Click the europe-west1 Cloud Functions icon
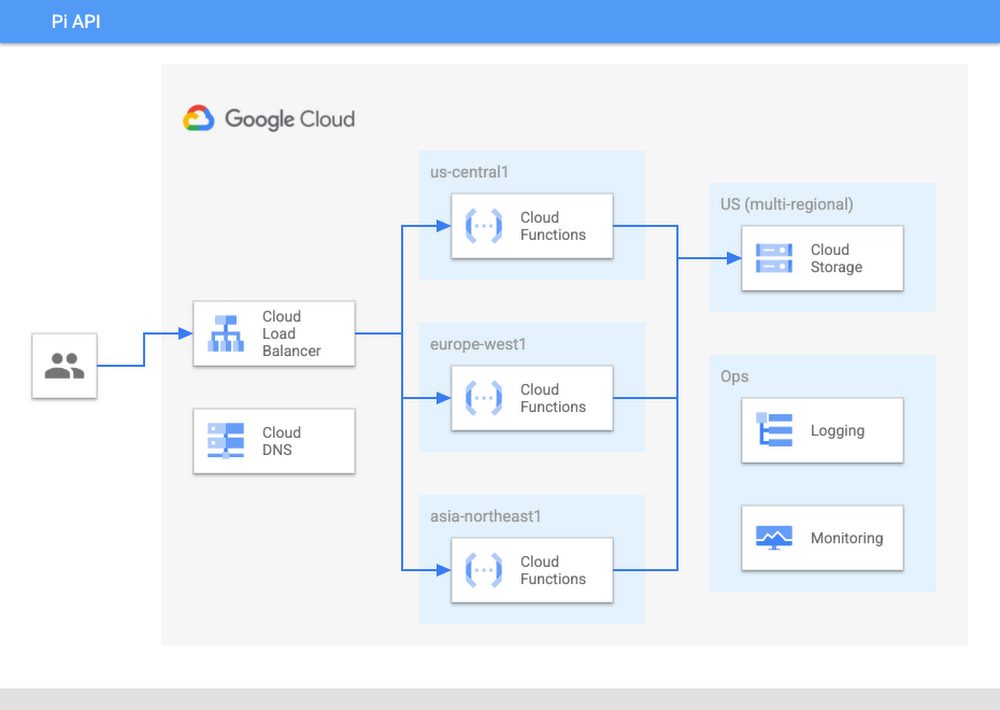Image resolution: width=1000 pixels, height=710 pixels. (x=483, y=398)
